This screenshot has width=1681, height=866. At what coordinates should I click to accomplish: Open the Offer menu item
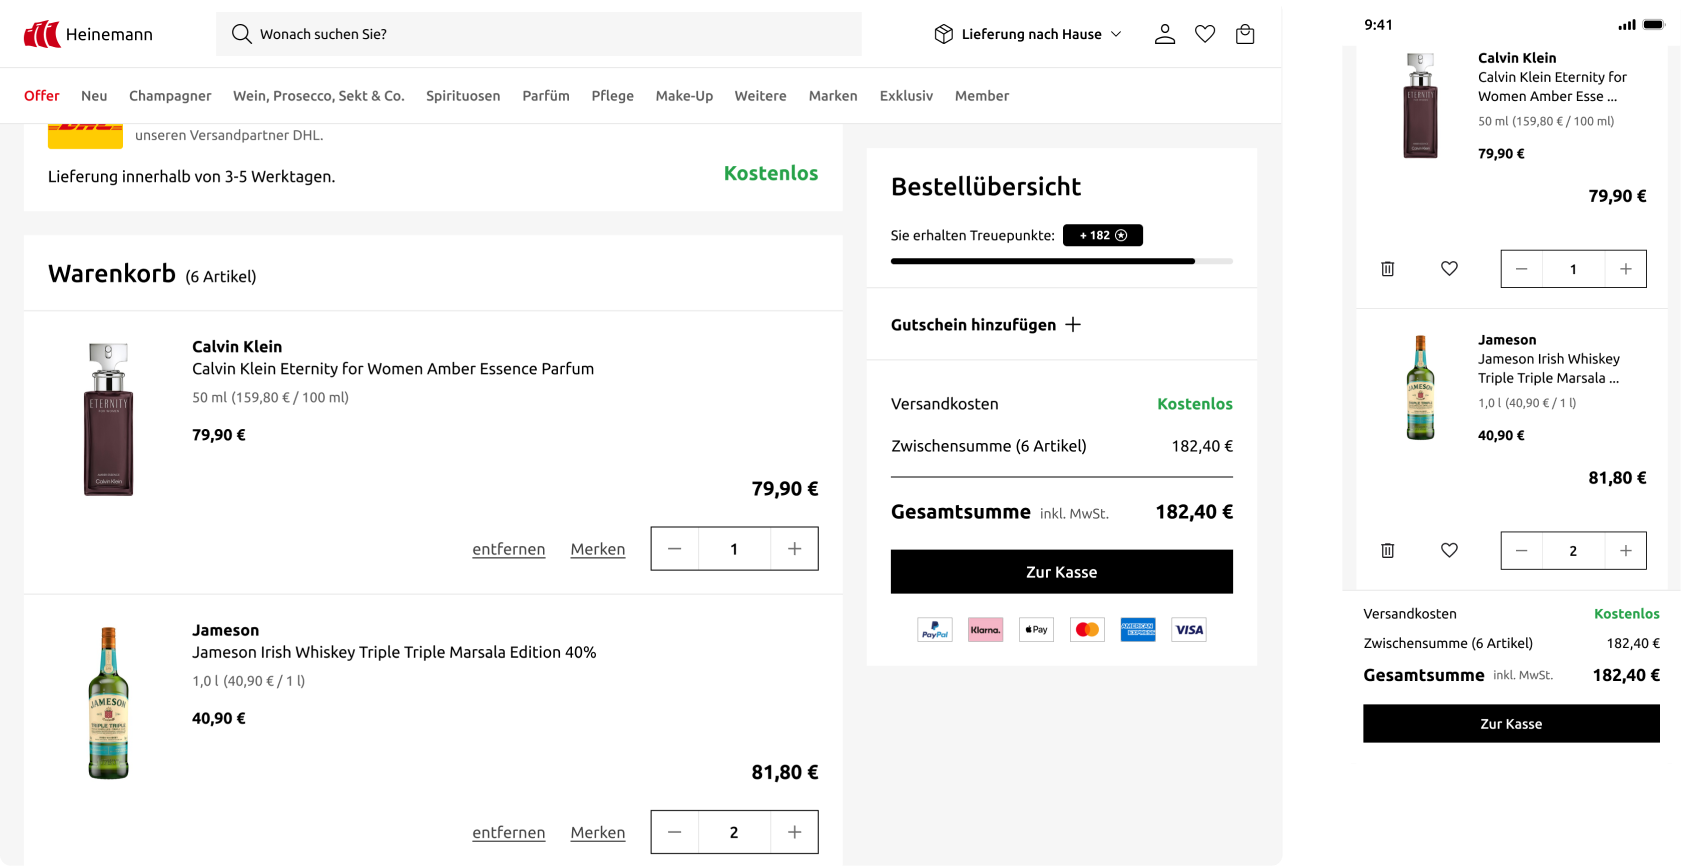click(x=42, y=96)
